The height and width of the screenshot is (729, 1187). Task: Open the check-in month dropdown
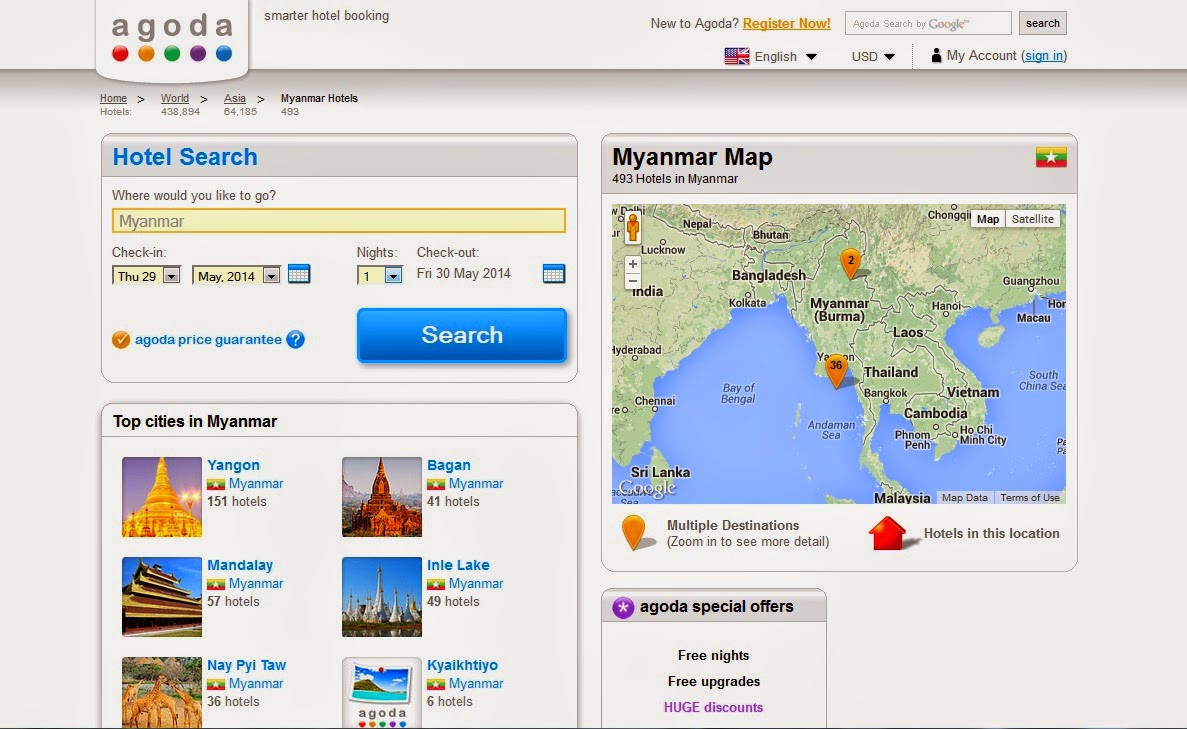click(x=236, y=276)
